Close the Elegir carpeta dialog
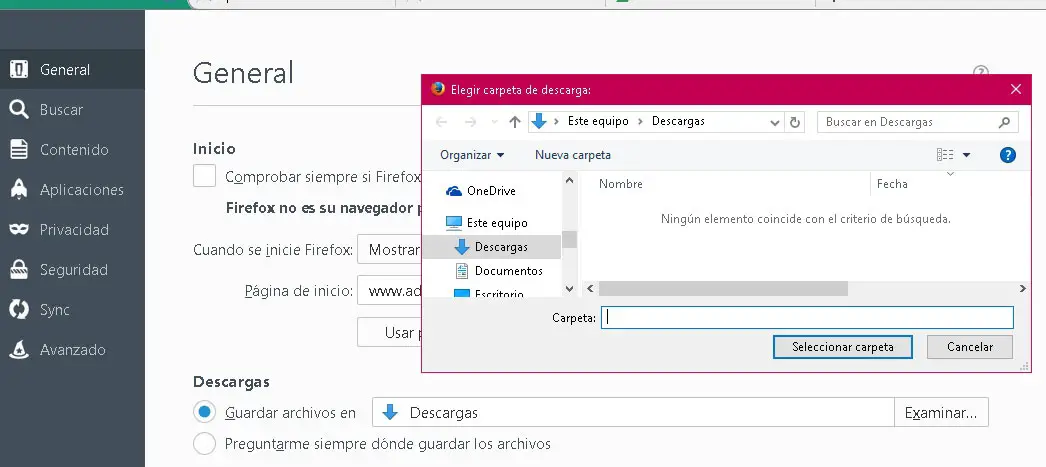Image resolution: width=1046 pixels, height=467 pixels. click(1015, 89)
